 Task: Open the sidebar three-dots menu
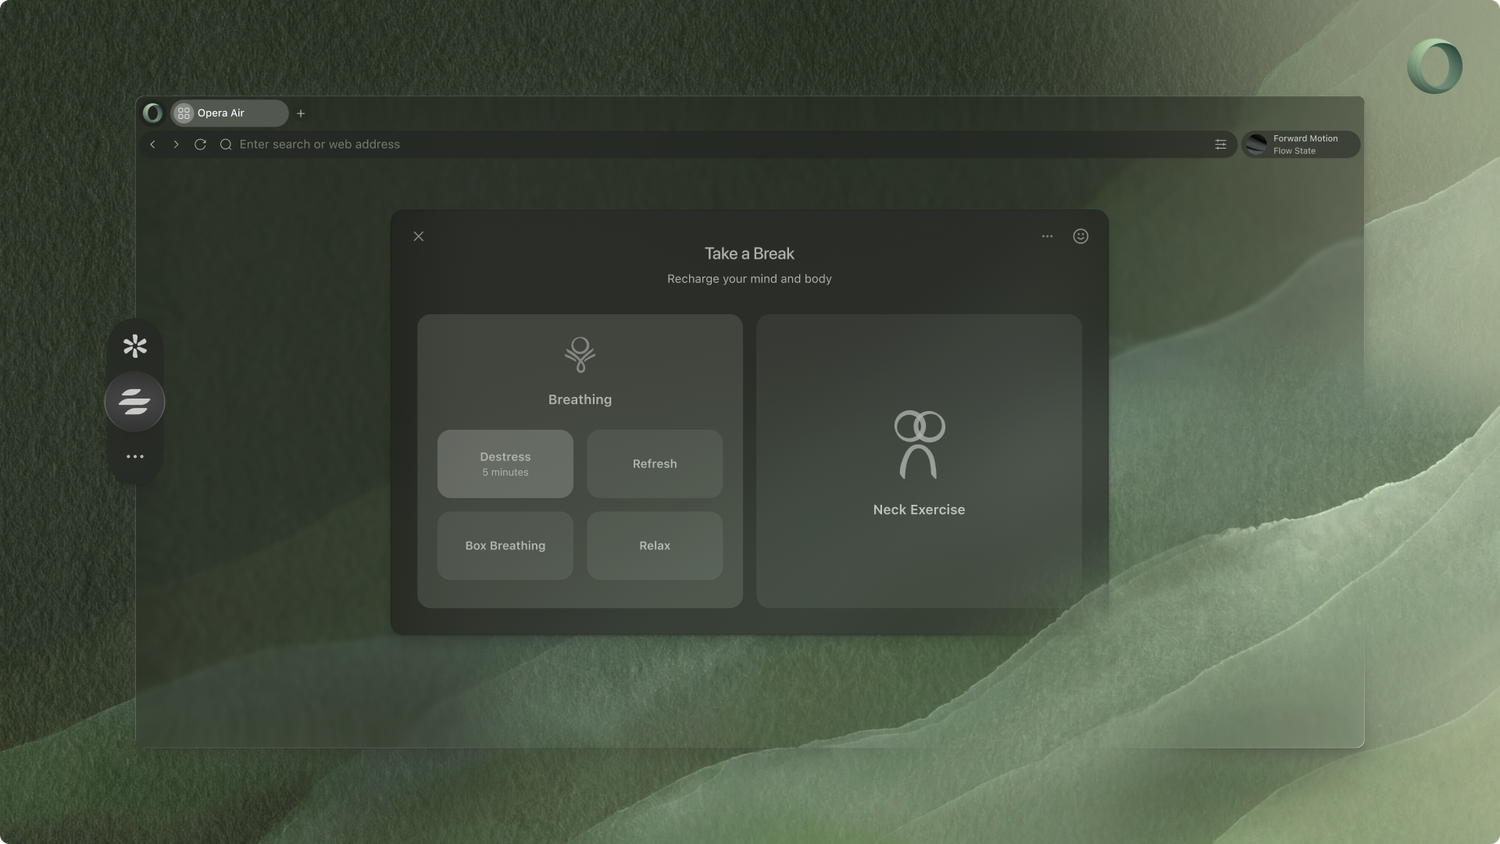pyautogui.click(x=135, y=457)
